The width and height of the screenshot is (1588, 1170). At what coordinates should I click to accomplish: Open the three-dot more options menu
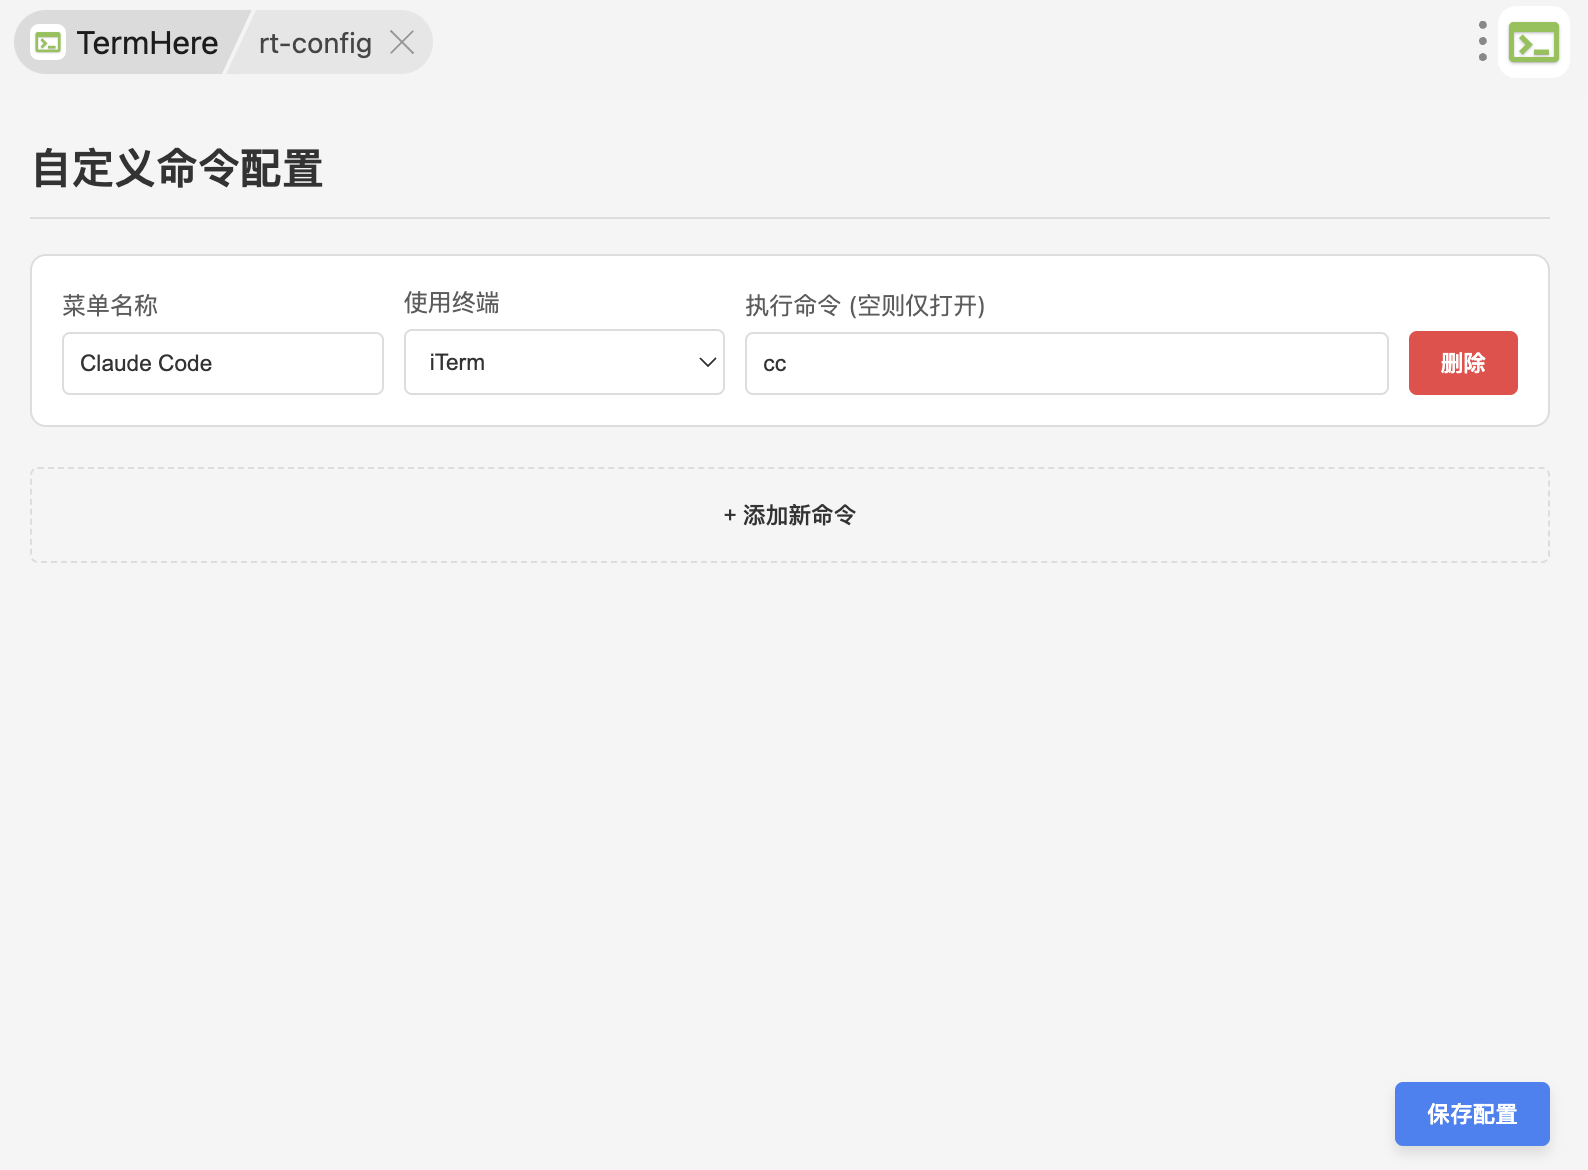[x=1482, y=41]
